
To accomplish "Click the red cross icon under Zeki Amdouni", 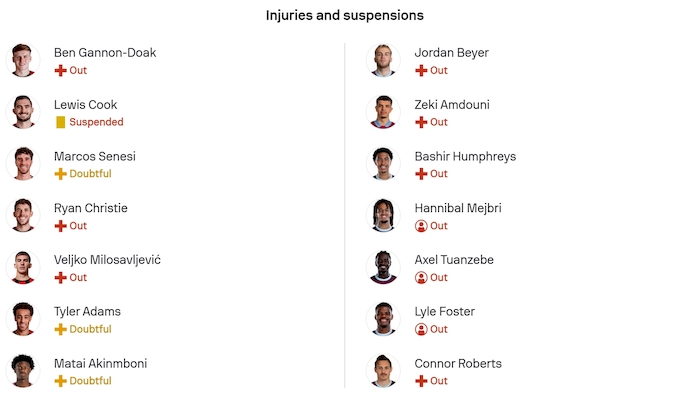I will point(421,122).
